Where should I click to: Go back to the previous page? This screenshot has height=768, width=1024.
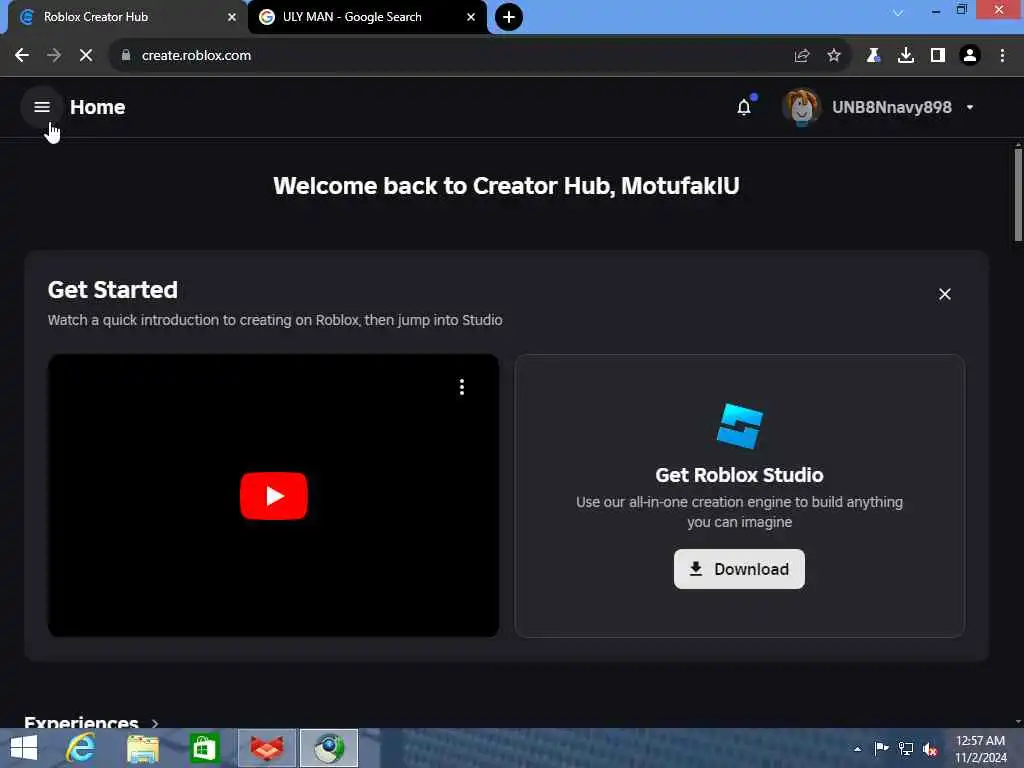pyautogui.click(x=22, y=56)
